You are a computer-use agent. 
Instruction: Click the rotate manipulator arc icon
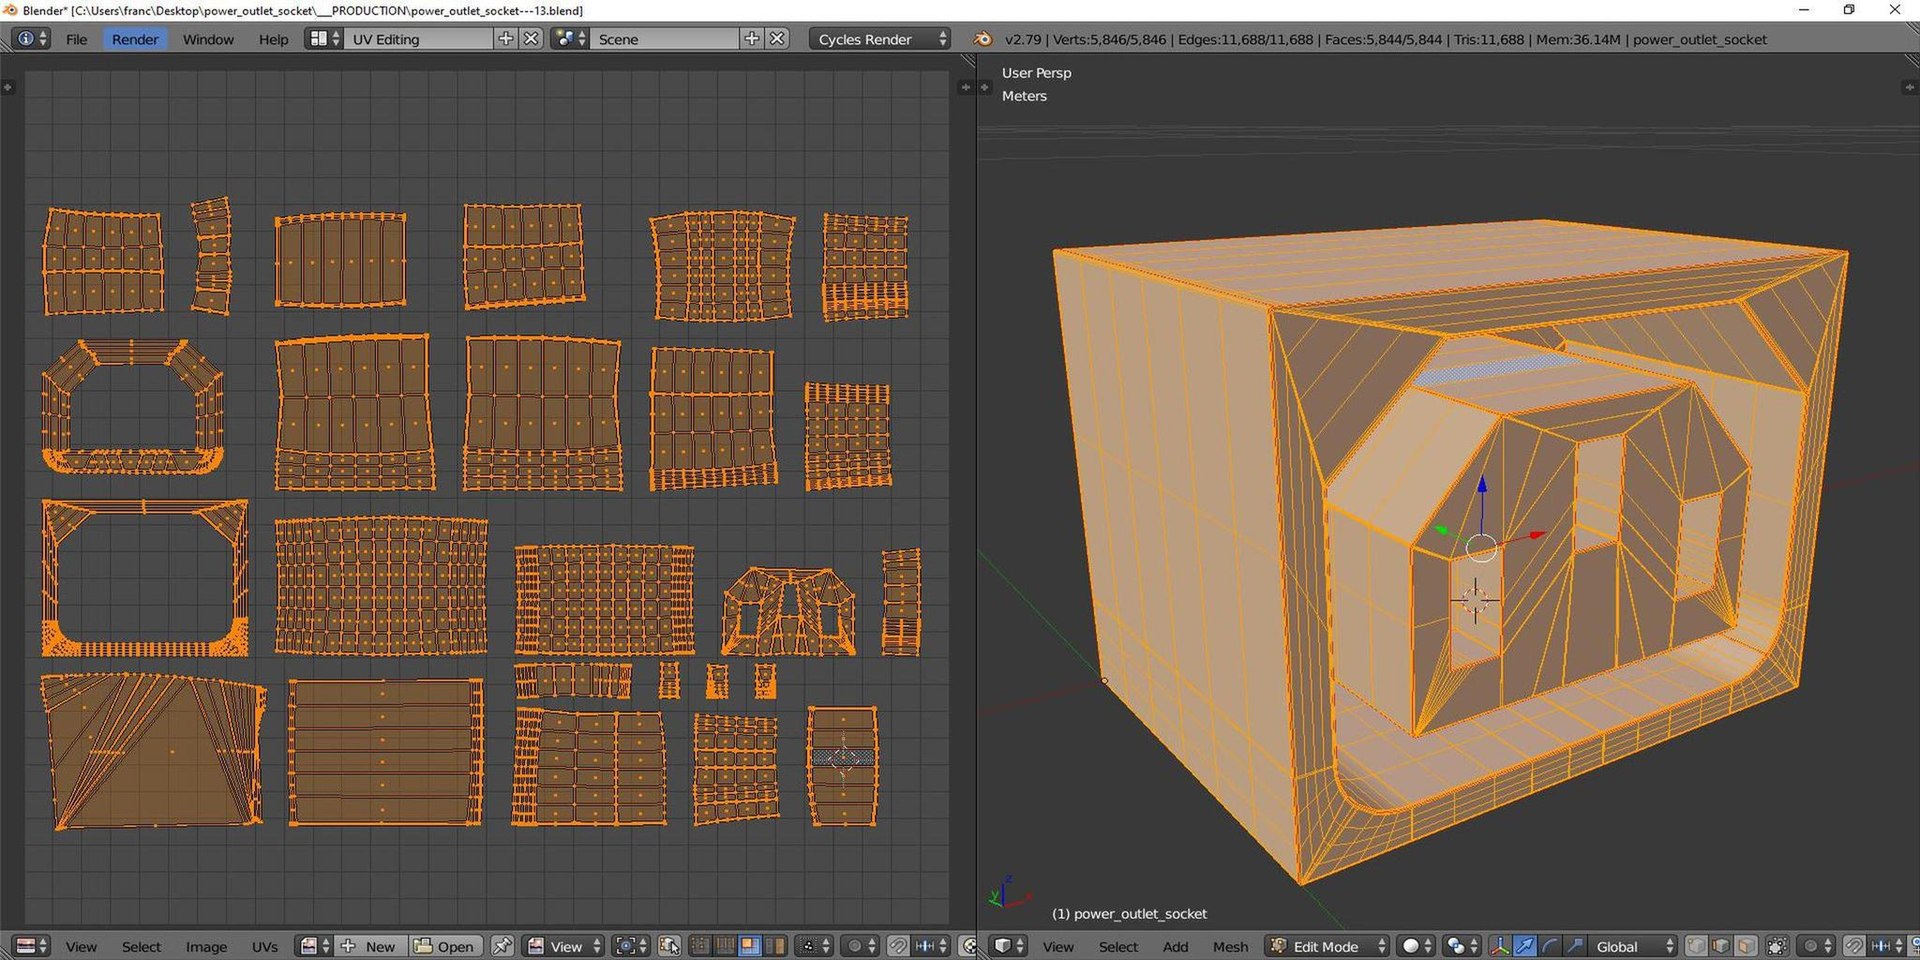coord(1549,946)
